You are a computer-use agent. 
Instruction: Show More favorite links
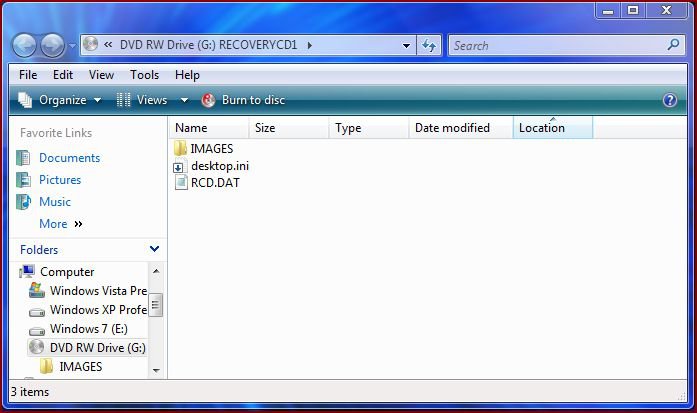[61, 224]
